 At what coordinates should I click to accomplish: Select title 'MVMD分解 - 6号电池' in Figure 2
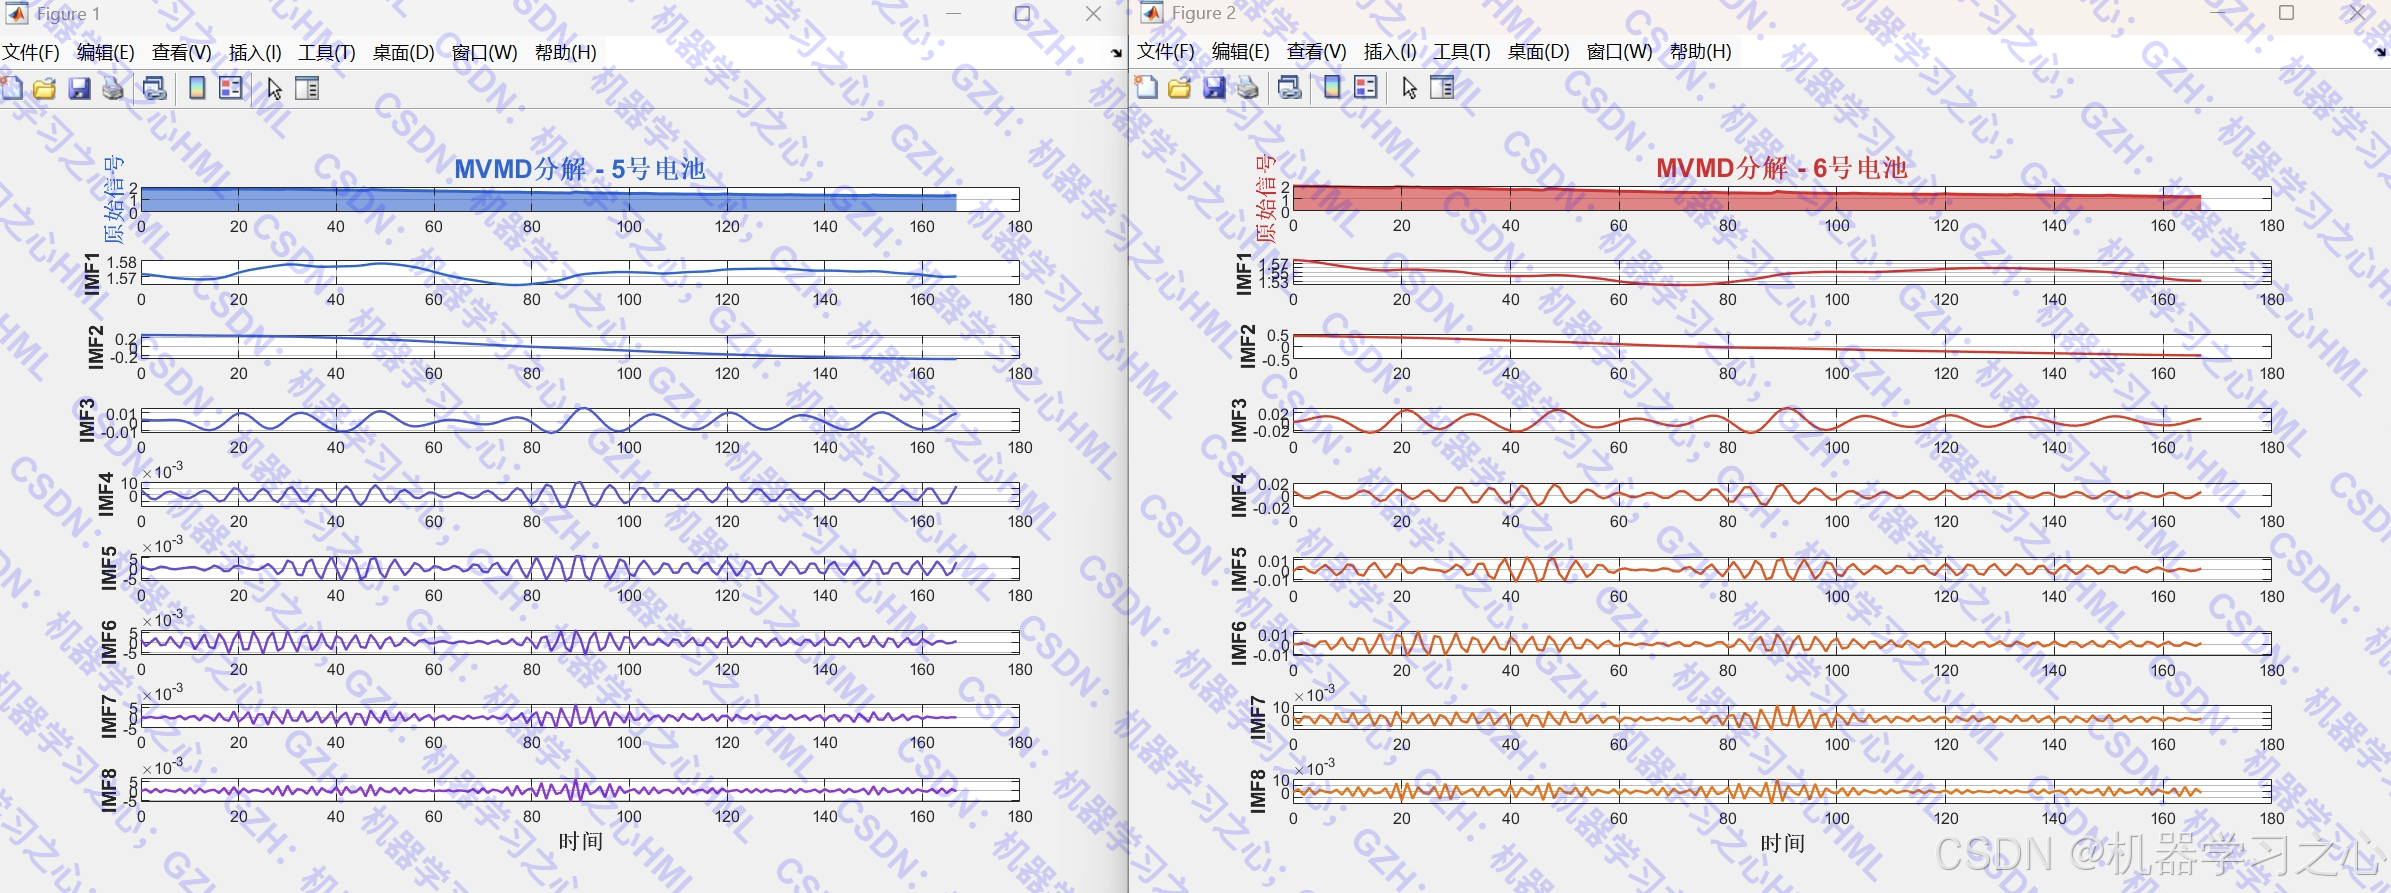1782,167
